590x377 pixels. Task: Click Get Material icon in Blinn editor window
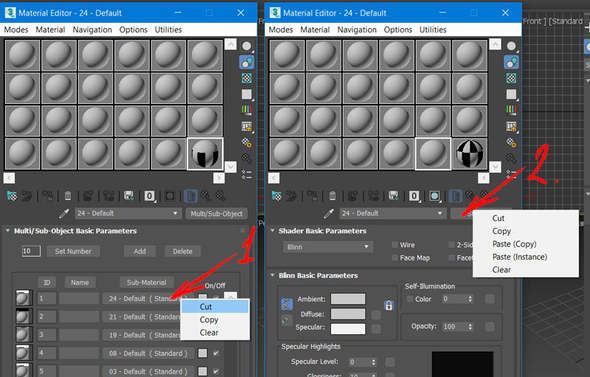tap(277, 196)
